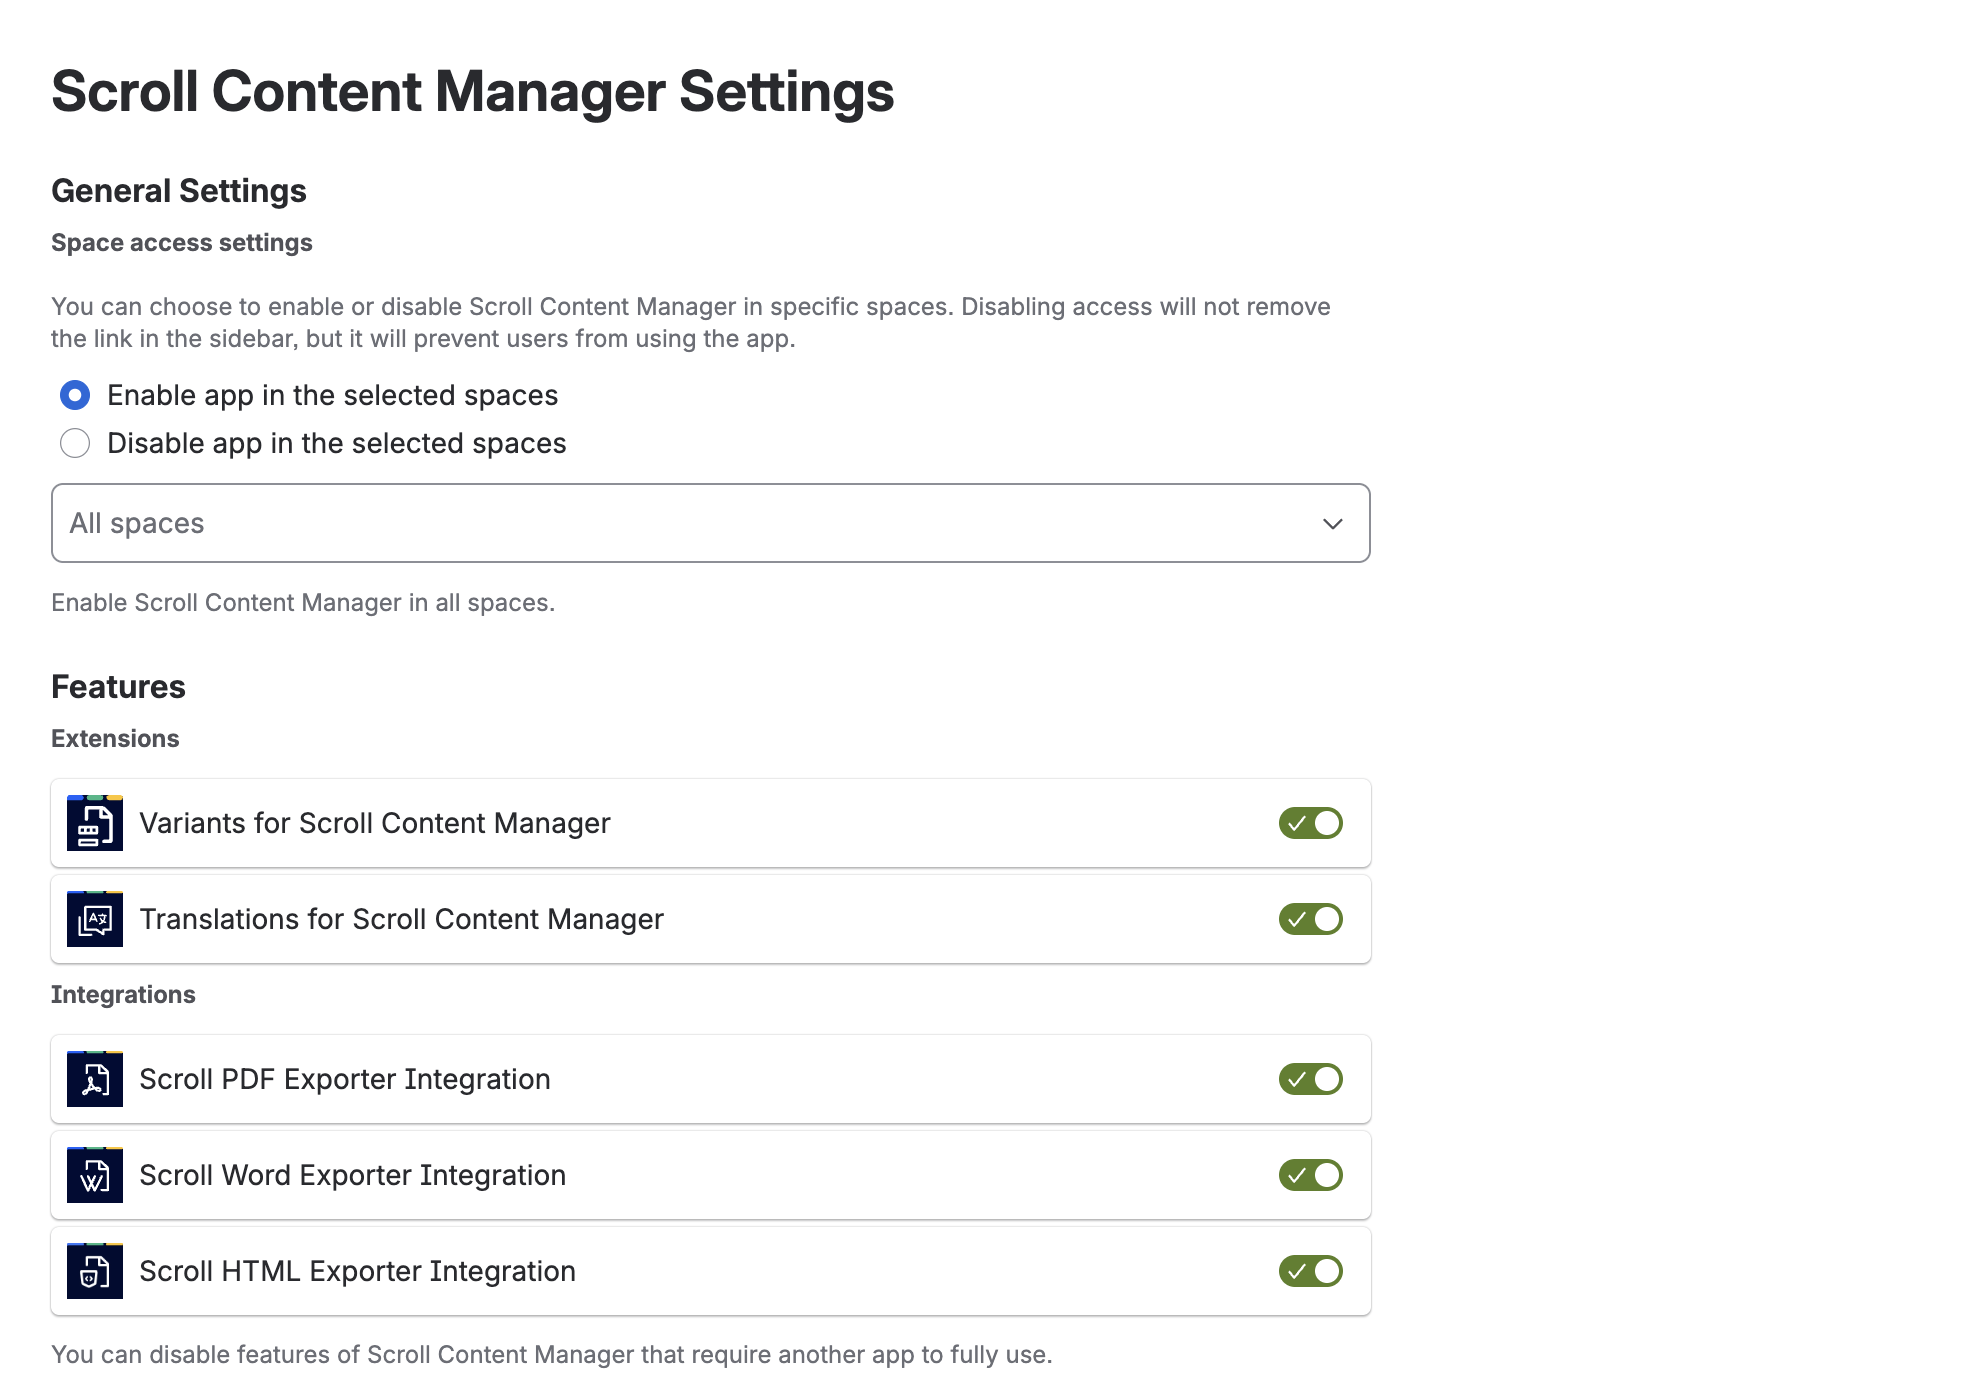Click the Variants for Scroll Content Manager icon
1964x1394 pixels.
pos(95,823)
